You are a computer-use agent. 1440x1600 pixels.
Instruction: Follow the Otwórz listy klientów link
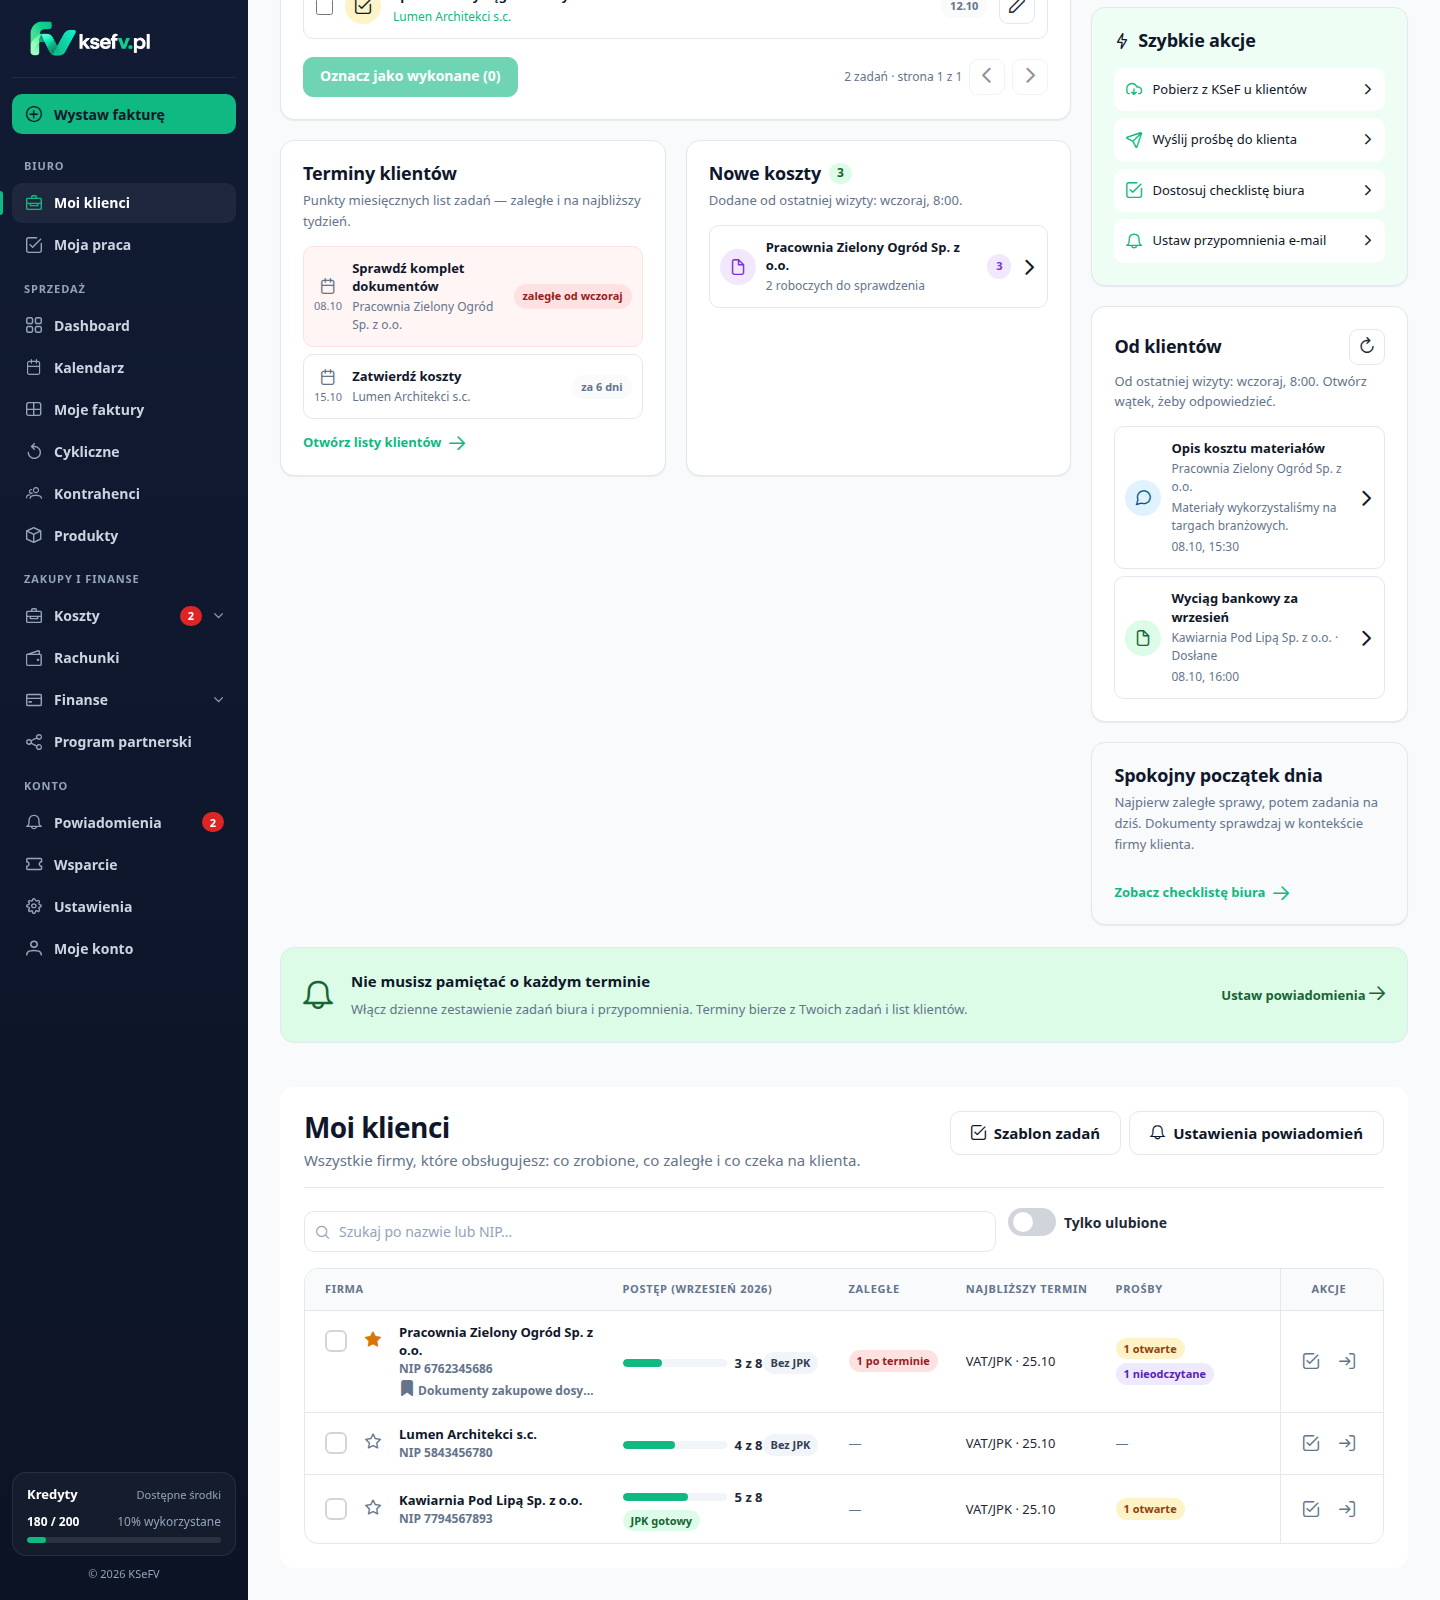pos(384,442)
